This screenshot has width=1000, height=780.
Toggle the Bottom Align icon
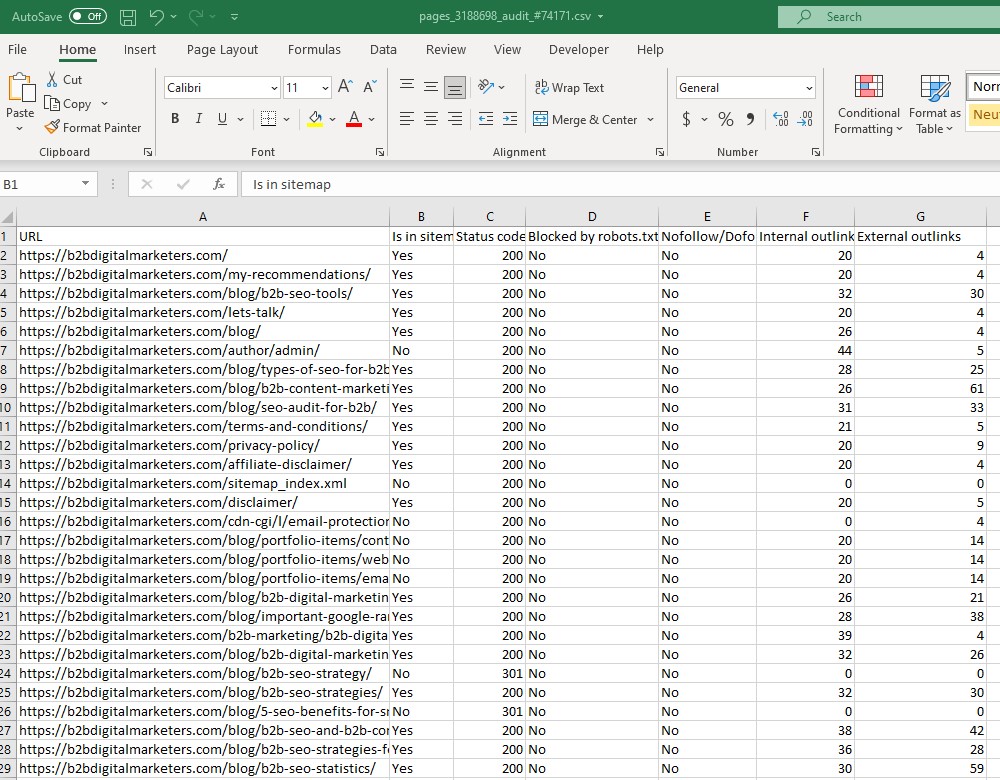click(455, 87)
